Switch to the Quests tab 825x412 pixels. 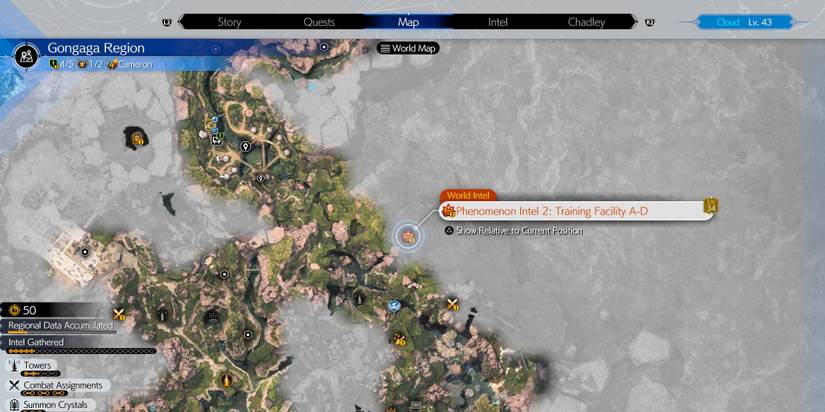(319, 22)
